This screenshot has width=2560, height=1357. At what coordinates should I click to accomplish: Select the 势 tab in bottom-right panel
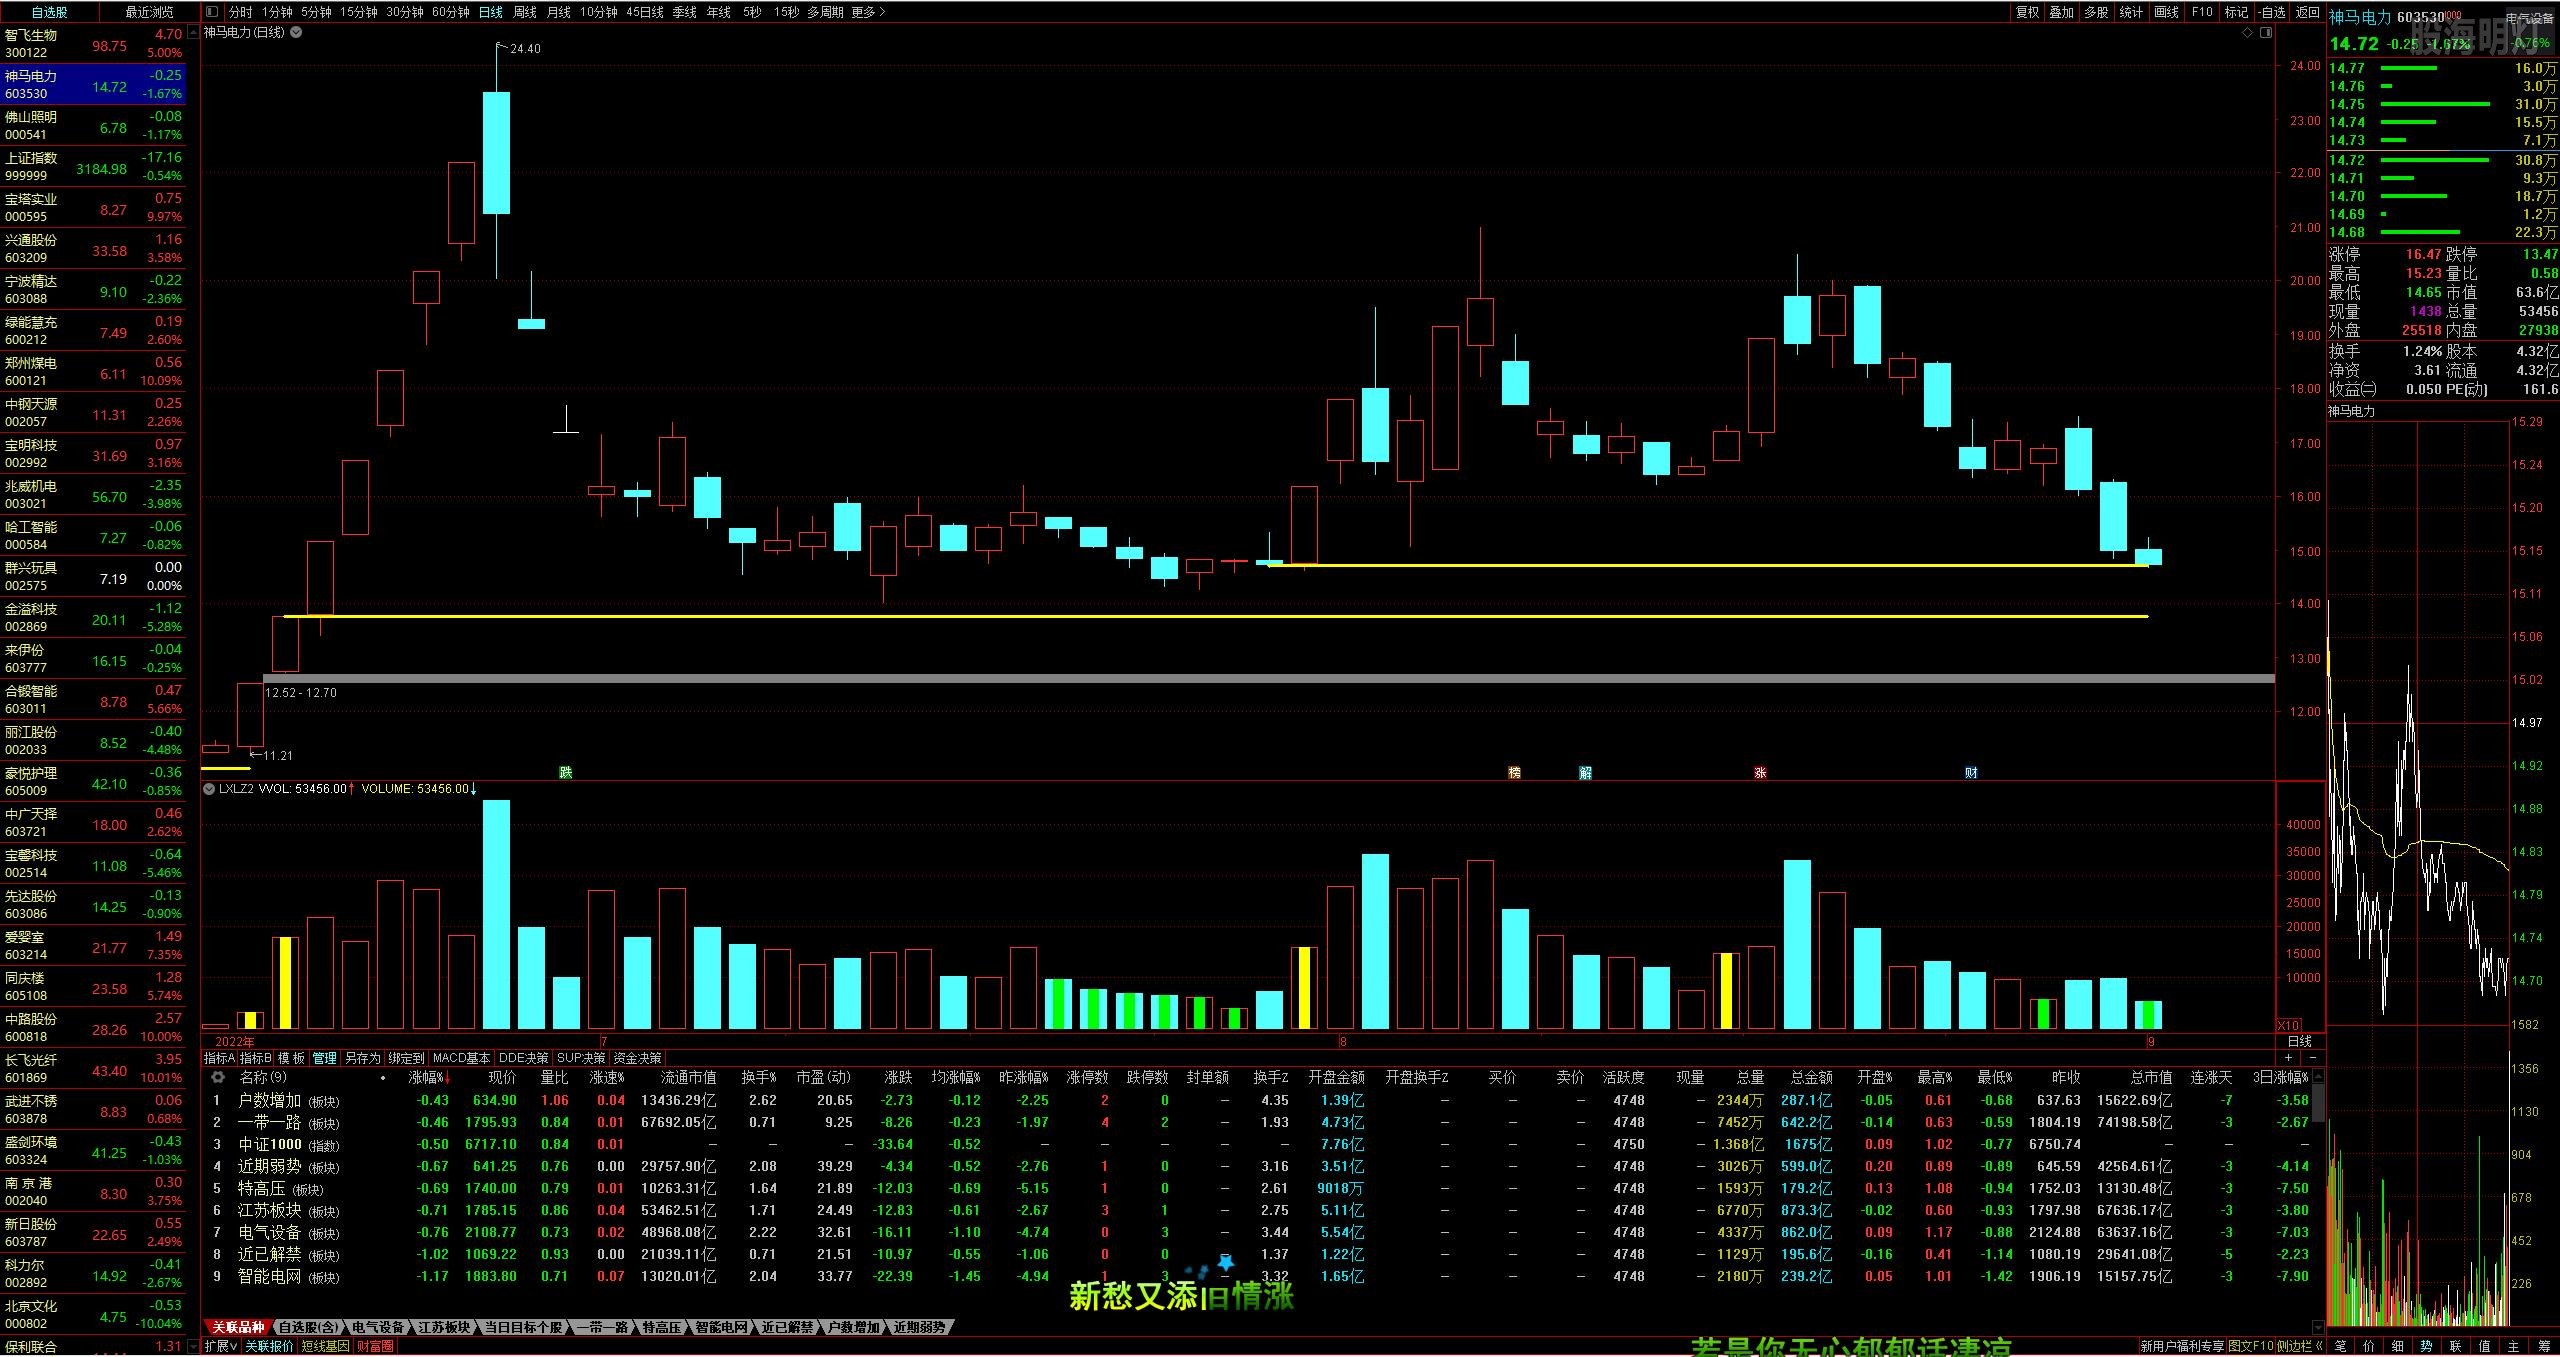[2427, 1346]
